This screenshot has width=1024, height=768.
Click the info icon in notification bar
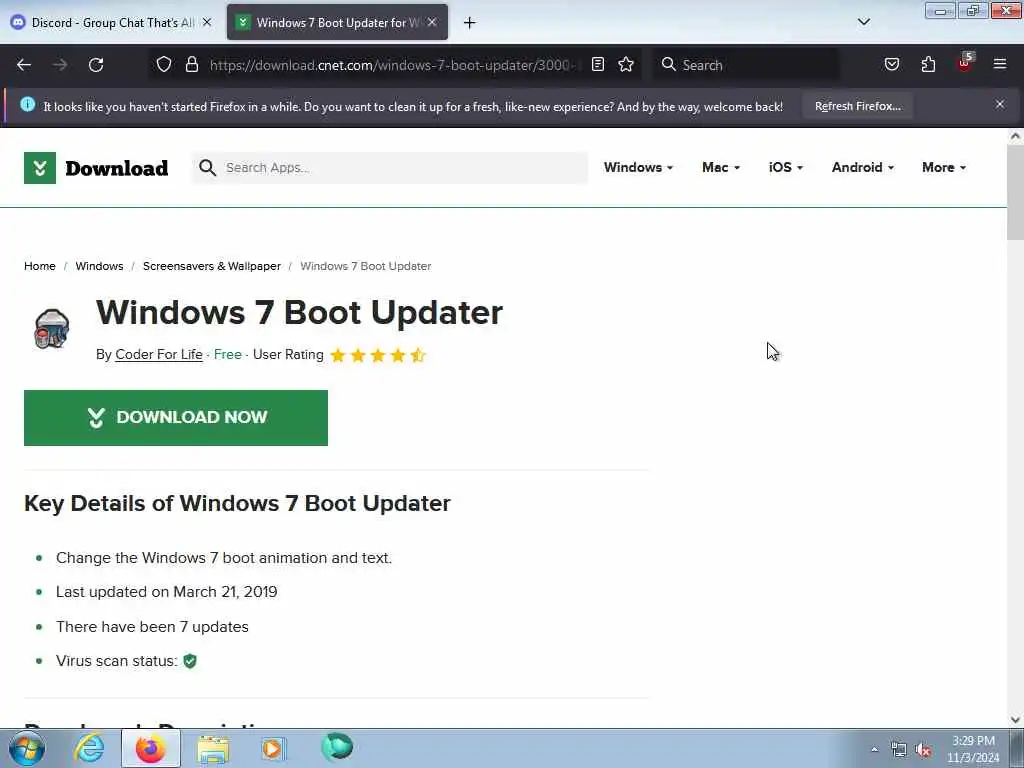click(27, 104)
